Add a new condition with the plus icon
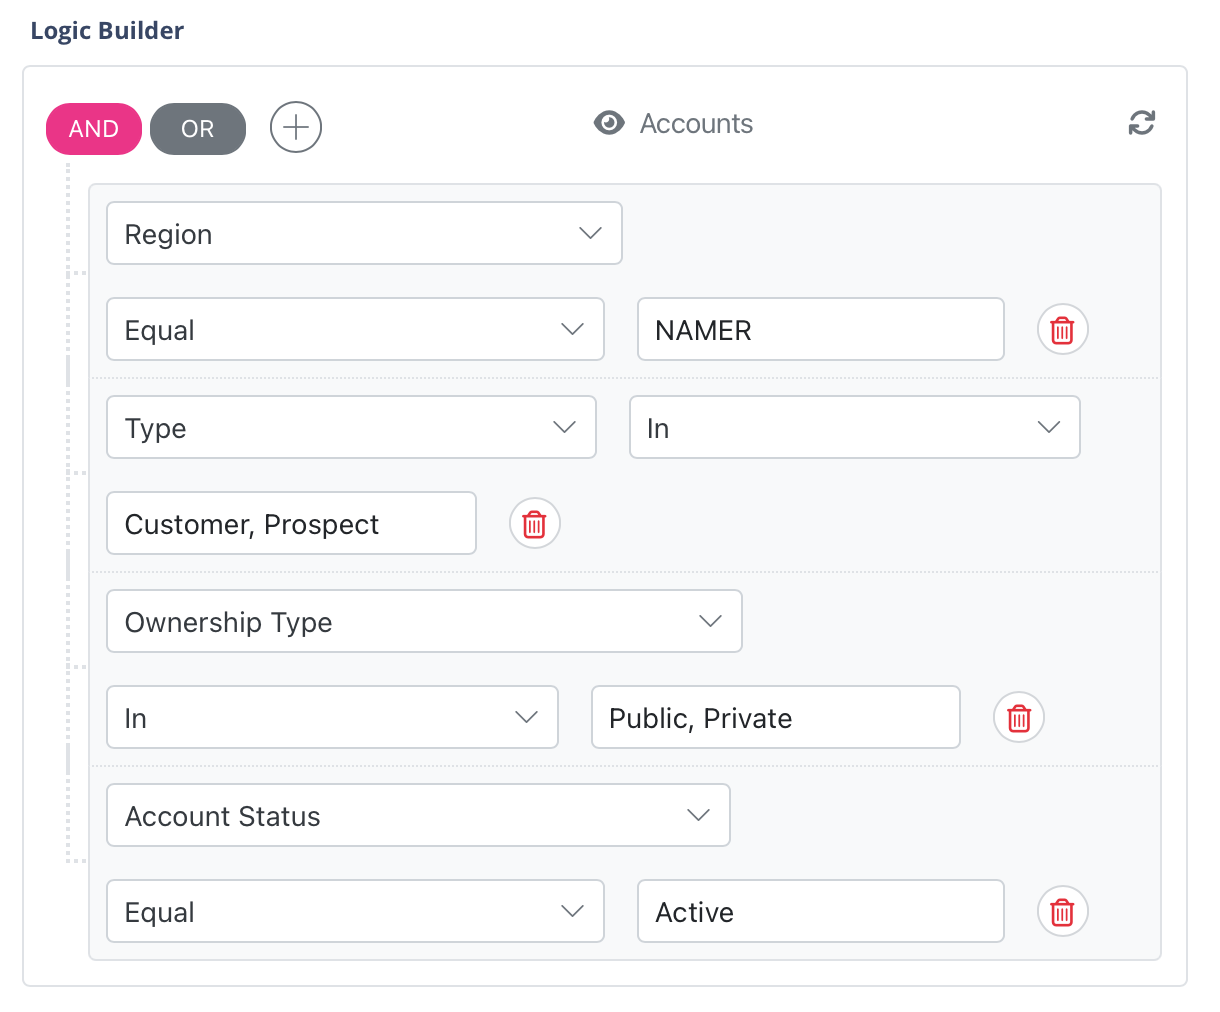The height and width of the screenshot is (1012, 1220). point(295,127)
